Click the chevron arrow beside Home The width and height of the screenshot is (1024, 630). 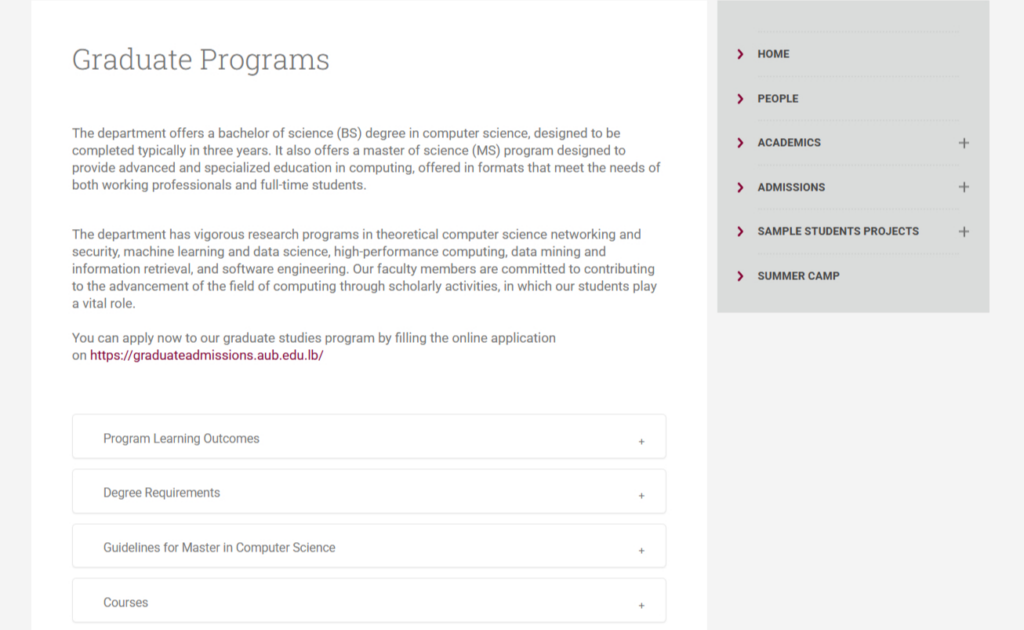click(740, 54)
